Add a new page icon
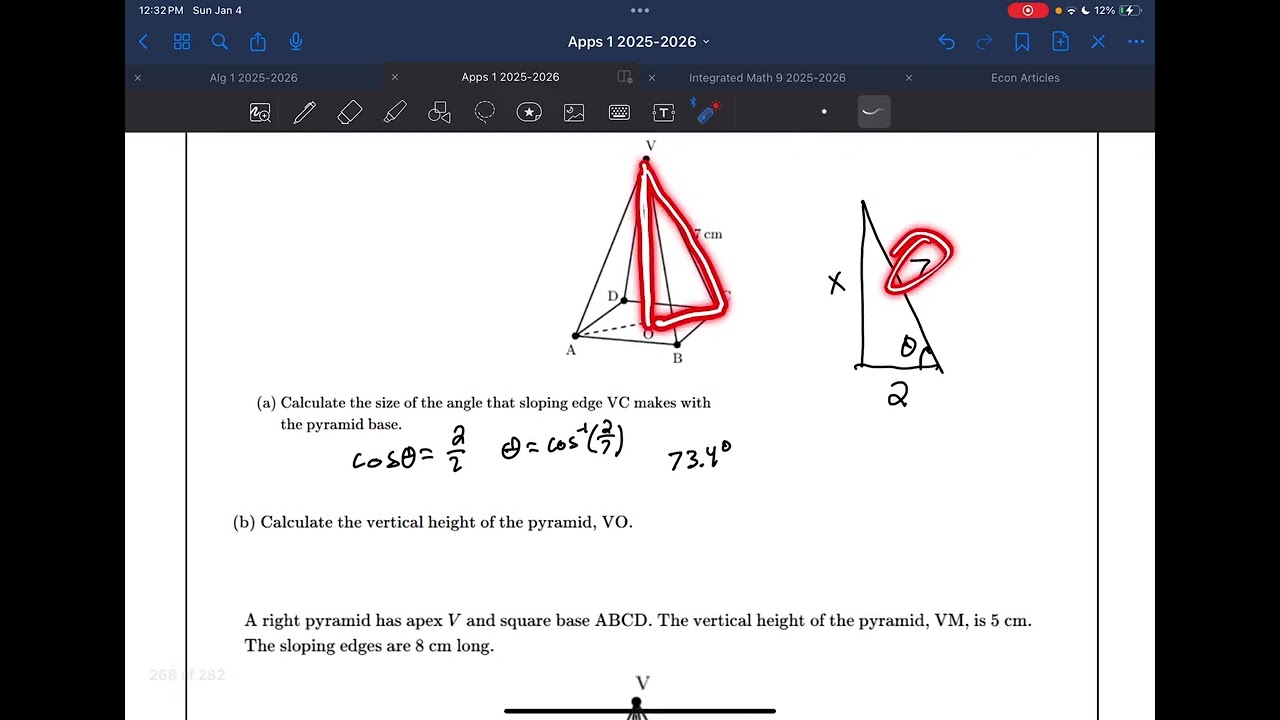Viewport: 1280px width, 720px height. click(1060, 42)
